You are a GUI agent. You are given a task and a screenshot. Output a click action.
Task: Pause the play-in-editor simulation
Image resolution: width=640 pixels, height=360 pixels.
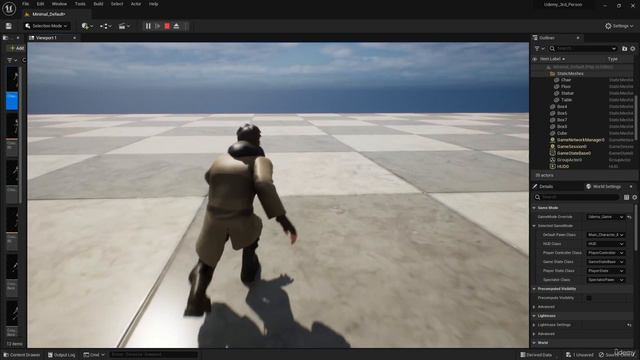148,26
